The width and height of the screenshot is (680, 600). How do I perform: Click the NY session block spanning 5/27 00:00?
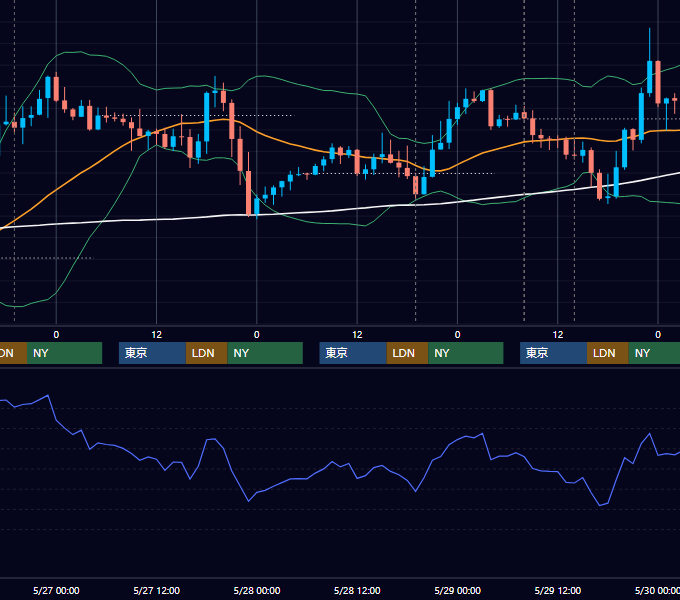tap(64, 353)
